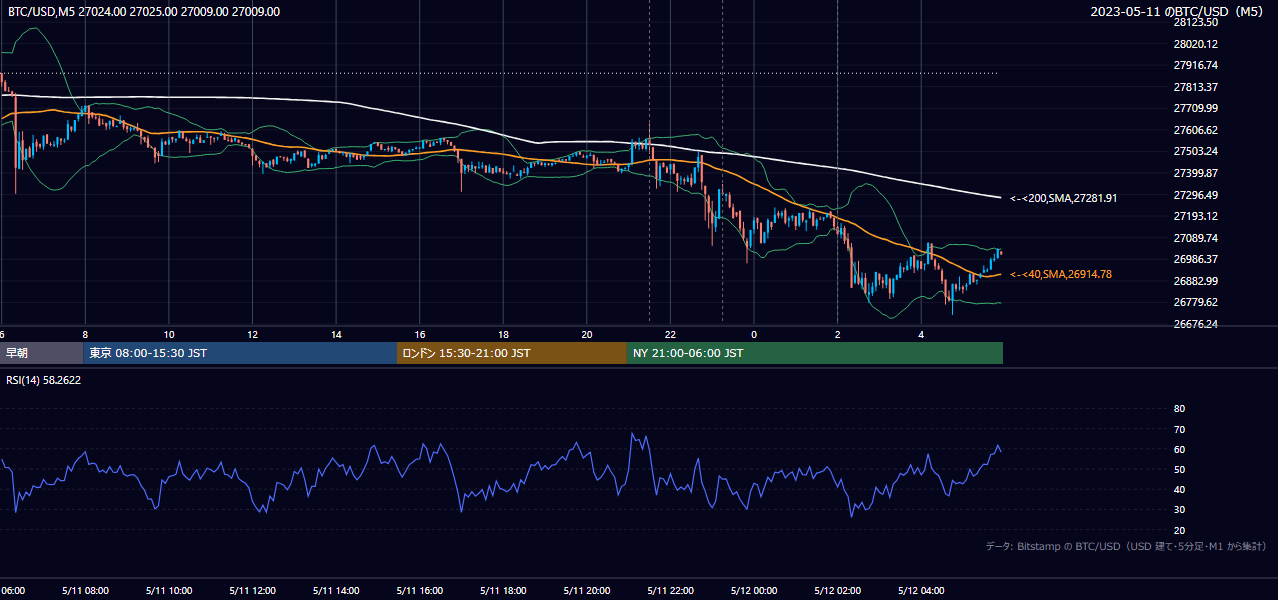This screenshot has width=1278, height=600.
Task: Click bottom time label 5/11 16:00
Action: [420, 591]
